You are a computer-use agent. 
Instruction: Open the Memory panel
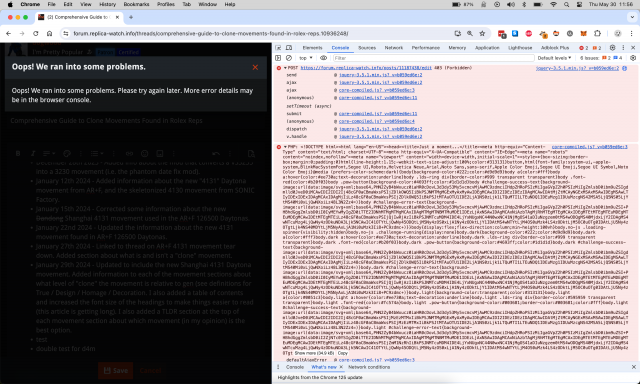click(457, 48)
